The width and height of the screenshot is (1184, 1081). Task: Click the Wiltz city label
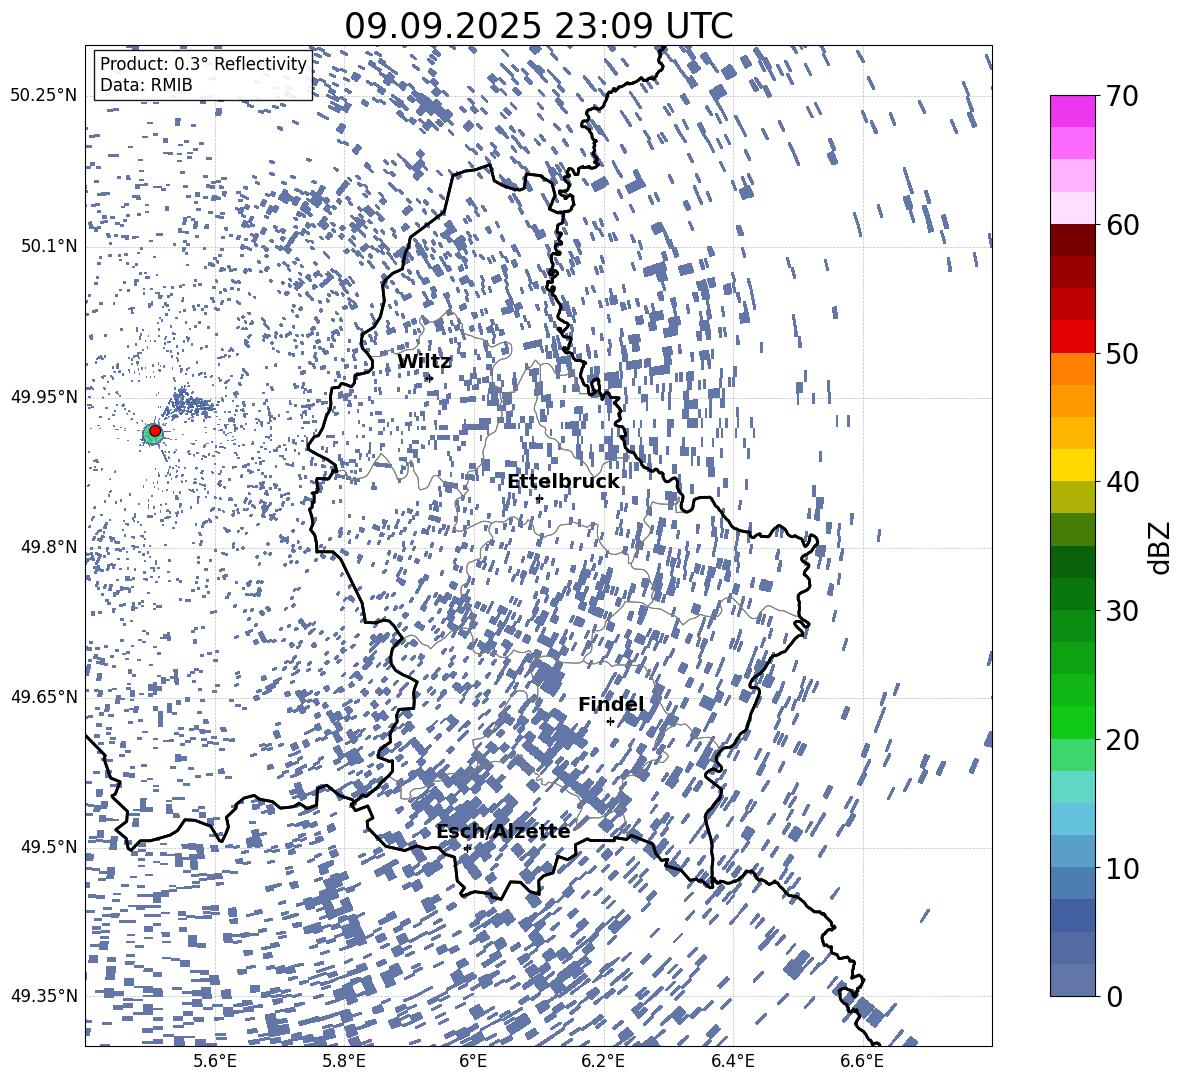pos(424,362)
